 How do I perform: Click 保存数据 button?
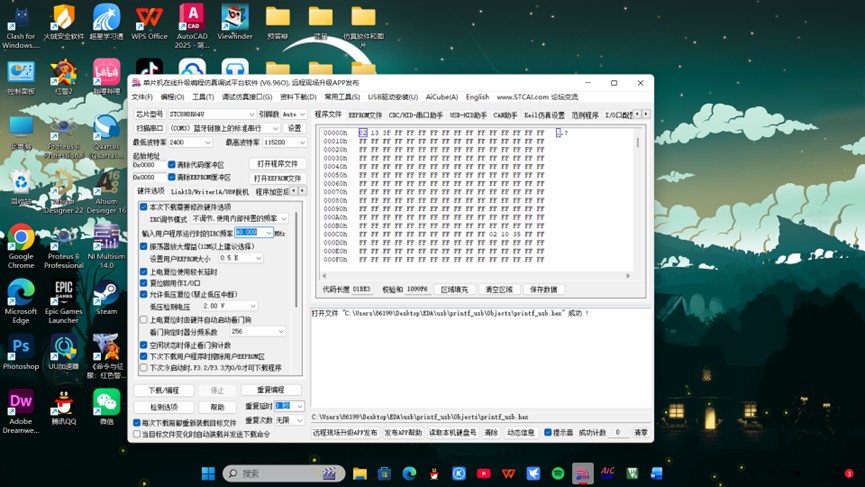(543, 290)
